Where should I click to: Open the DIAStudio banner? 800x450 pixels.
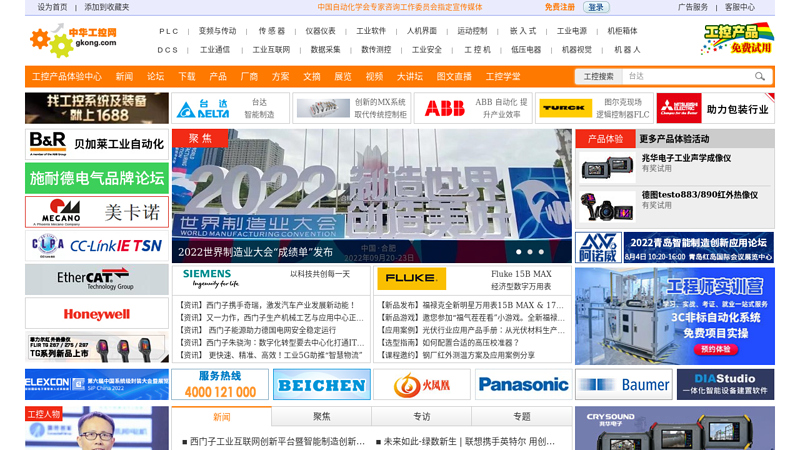pos(725,385)
